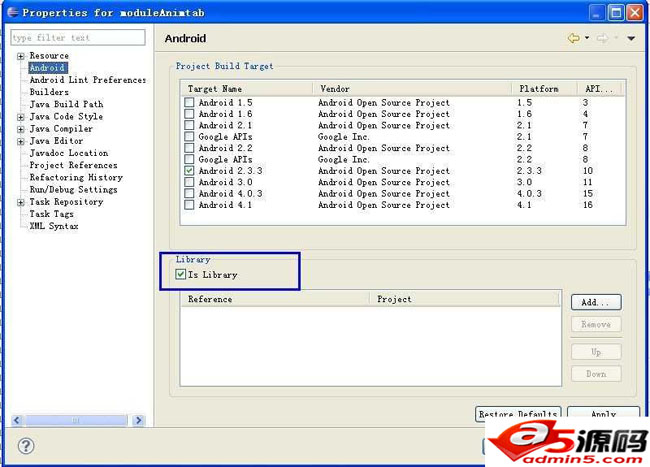Open Refactoring History page
This screenshot has height=467, width=650.
coord(76,177)
